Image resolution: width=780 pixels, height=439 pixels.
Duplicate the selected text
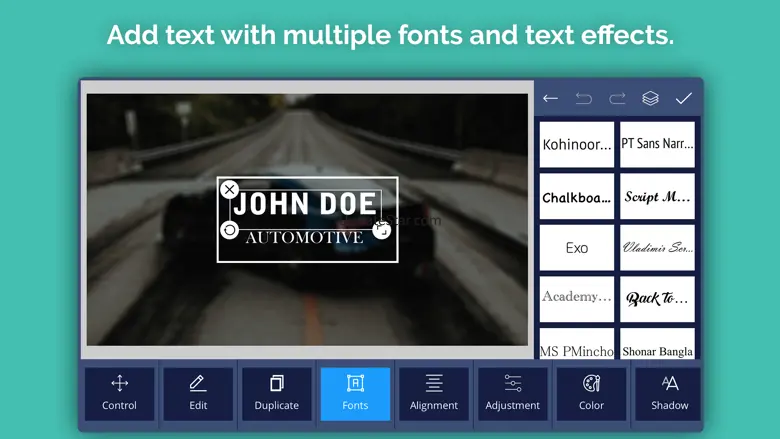(x=277, y=394)
